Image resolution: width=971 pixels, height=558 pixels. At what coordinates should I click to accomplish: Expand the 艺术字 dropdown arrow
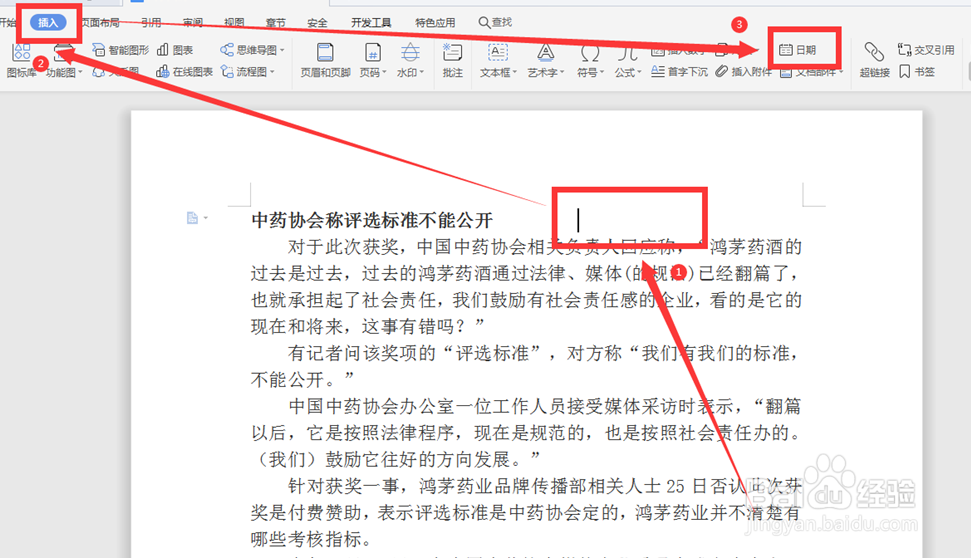pos(562,72)
